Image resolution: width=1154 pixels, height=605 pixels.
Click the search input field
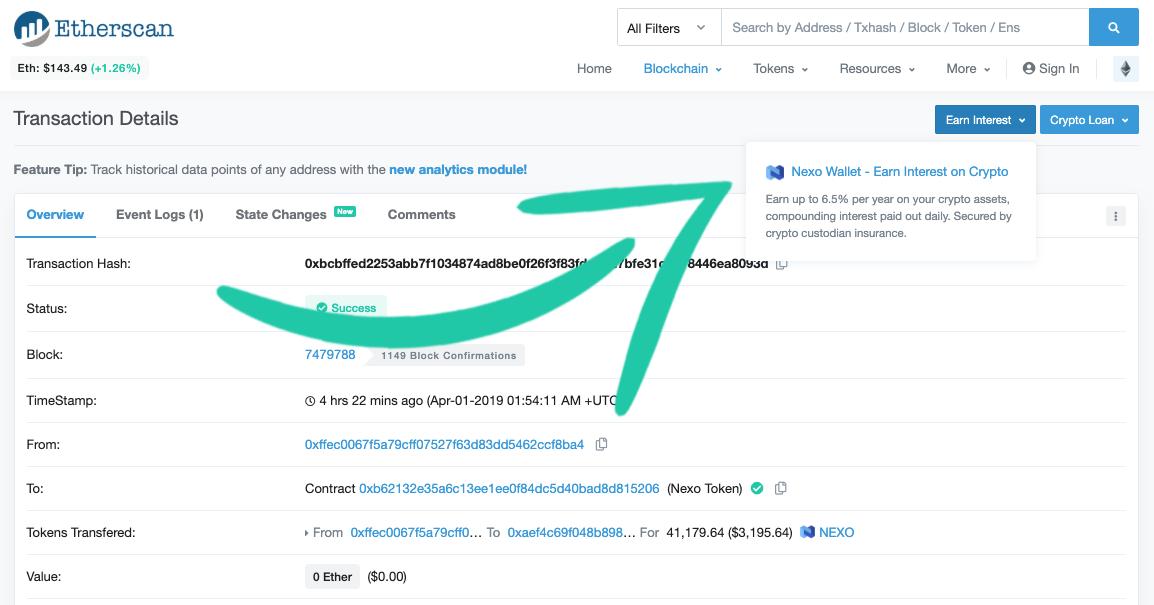point(905,28)
